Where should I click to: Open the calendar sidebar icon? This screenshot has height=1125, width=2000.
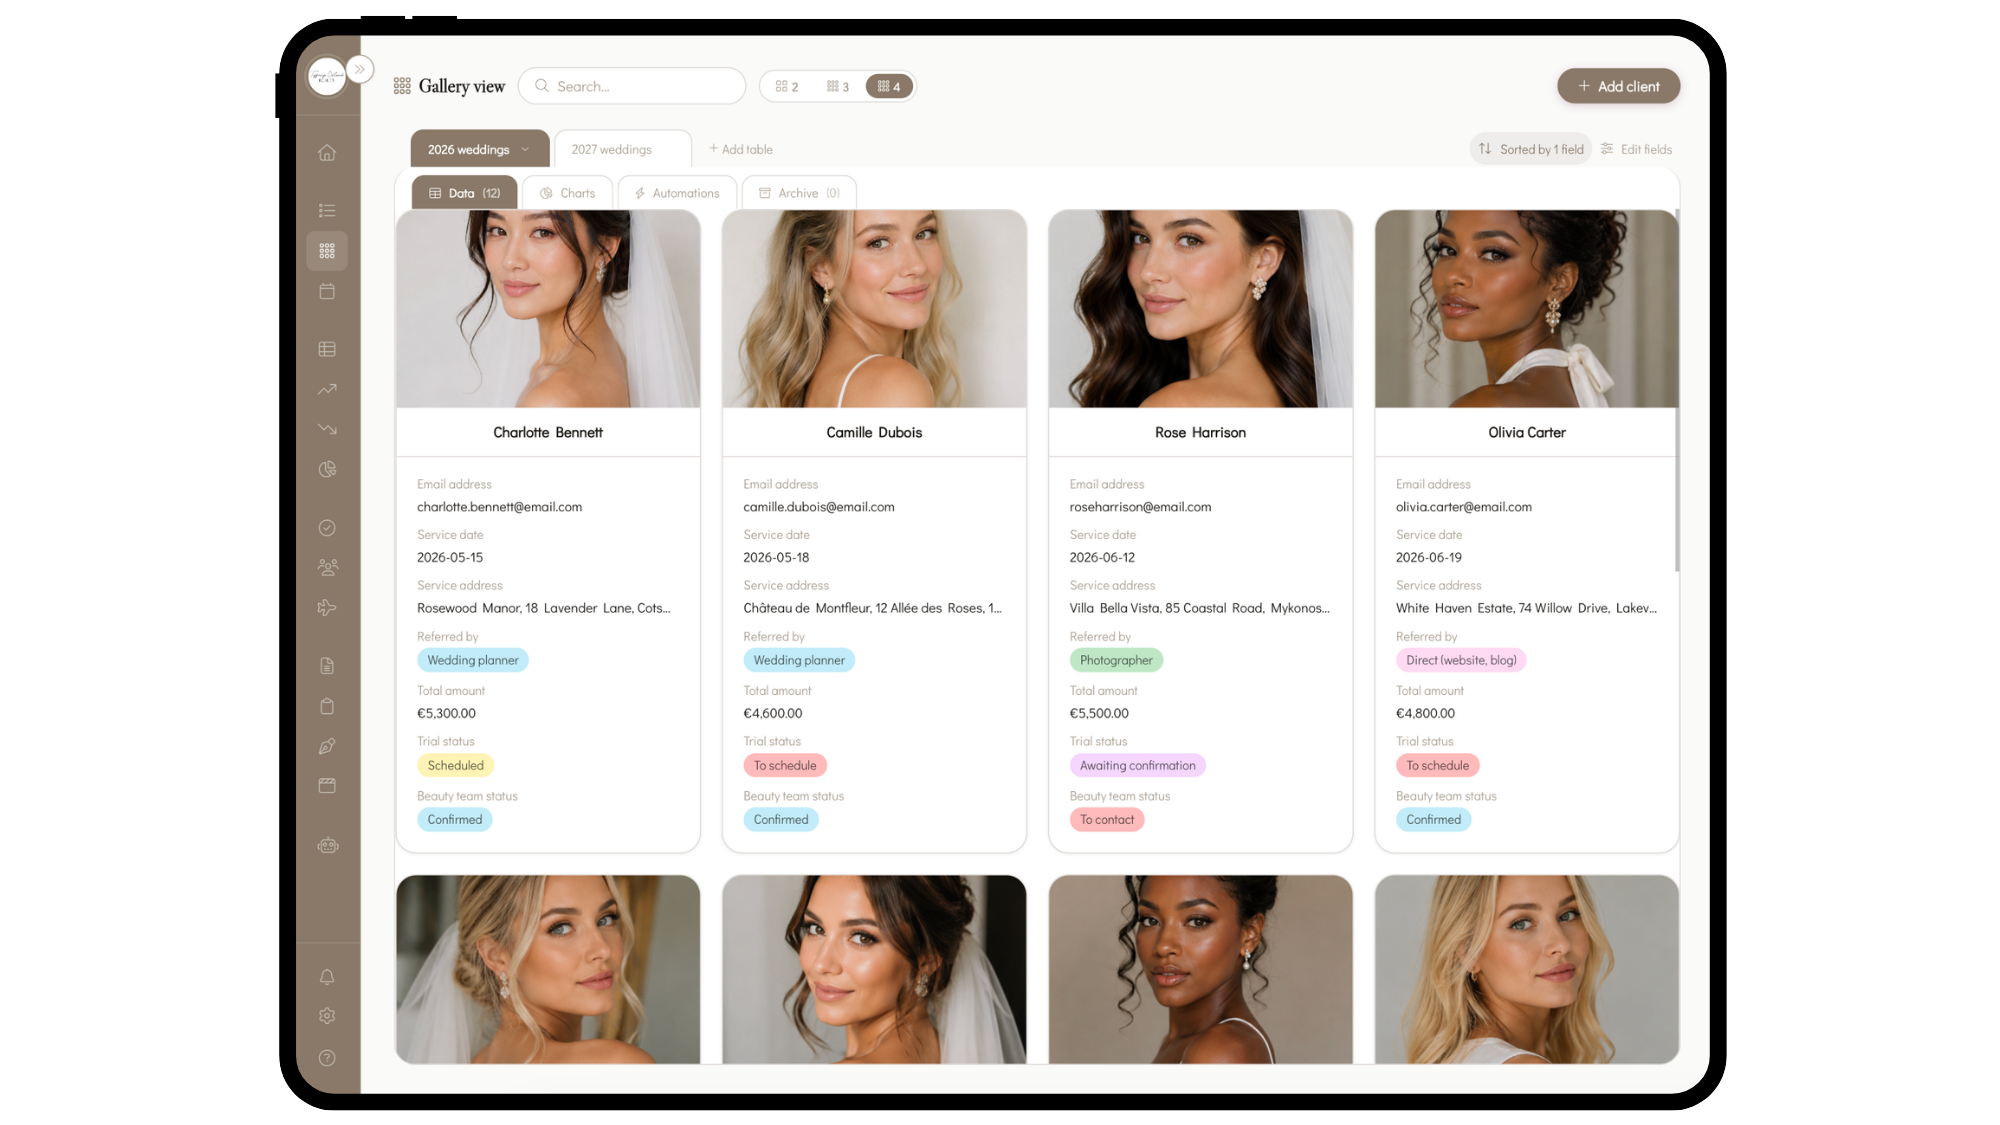327,291
